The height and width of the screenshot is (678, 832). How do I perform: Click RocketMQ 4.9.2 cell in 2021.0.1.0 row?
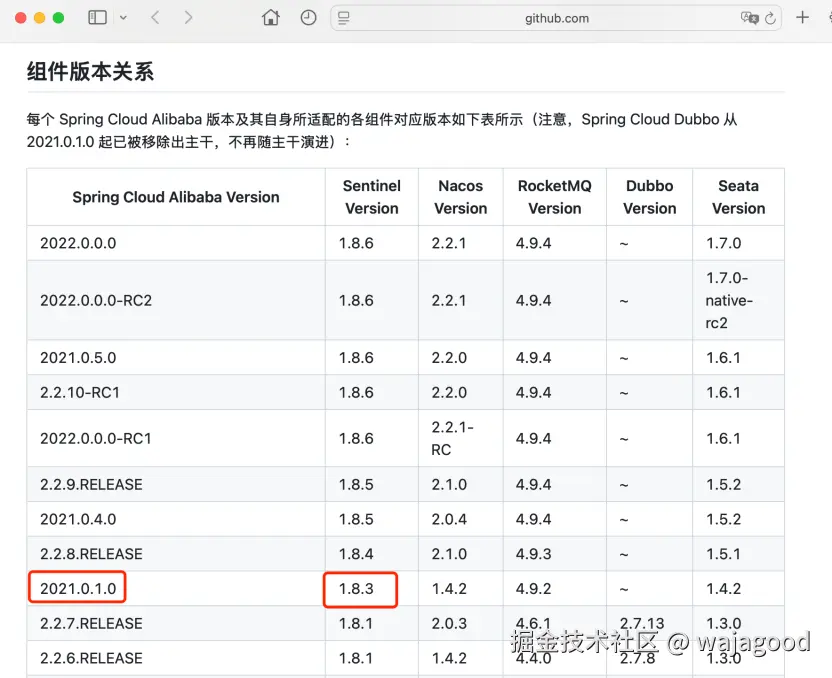click(x=554, y=588)
